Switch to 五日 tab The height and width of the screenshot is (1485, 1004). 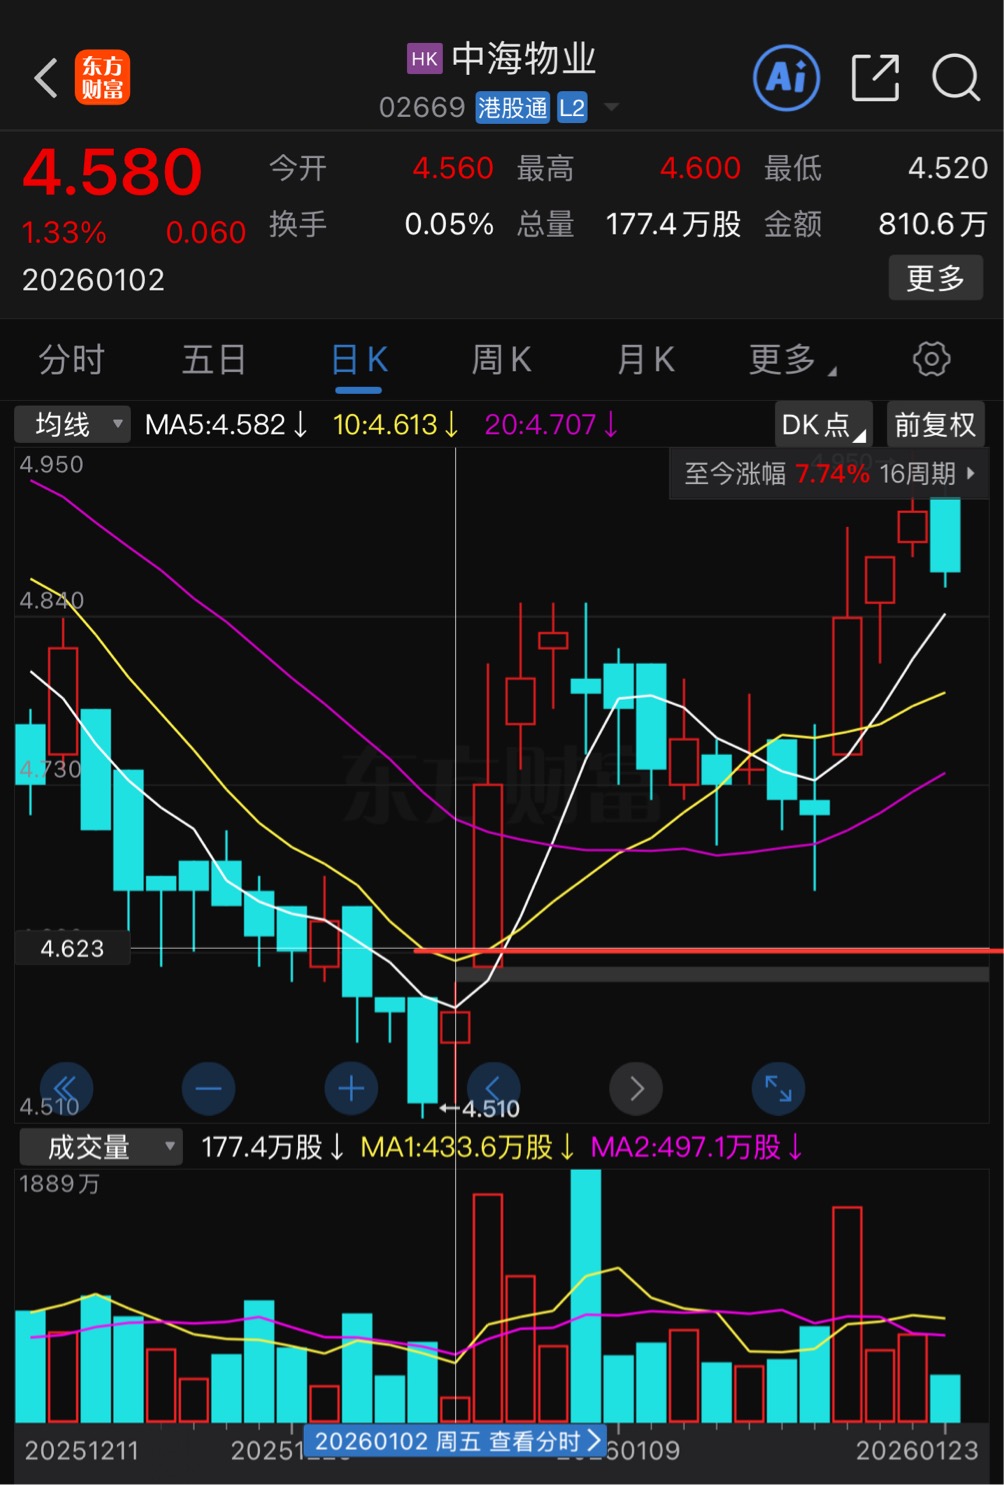[x=214, y=359]
